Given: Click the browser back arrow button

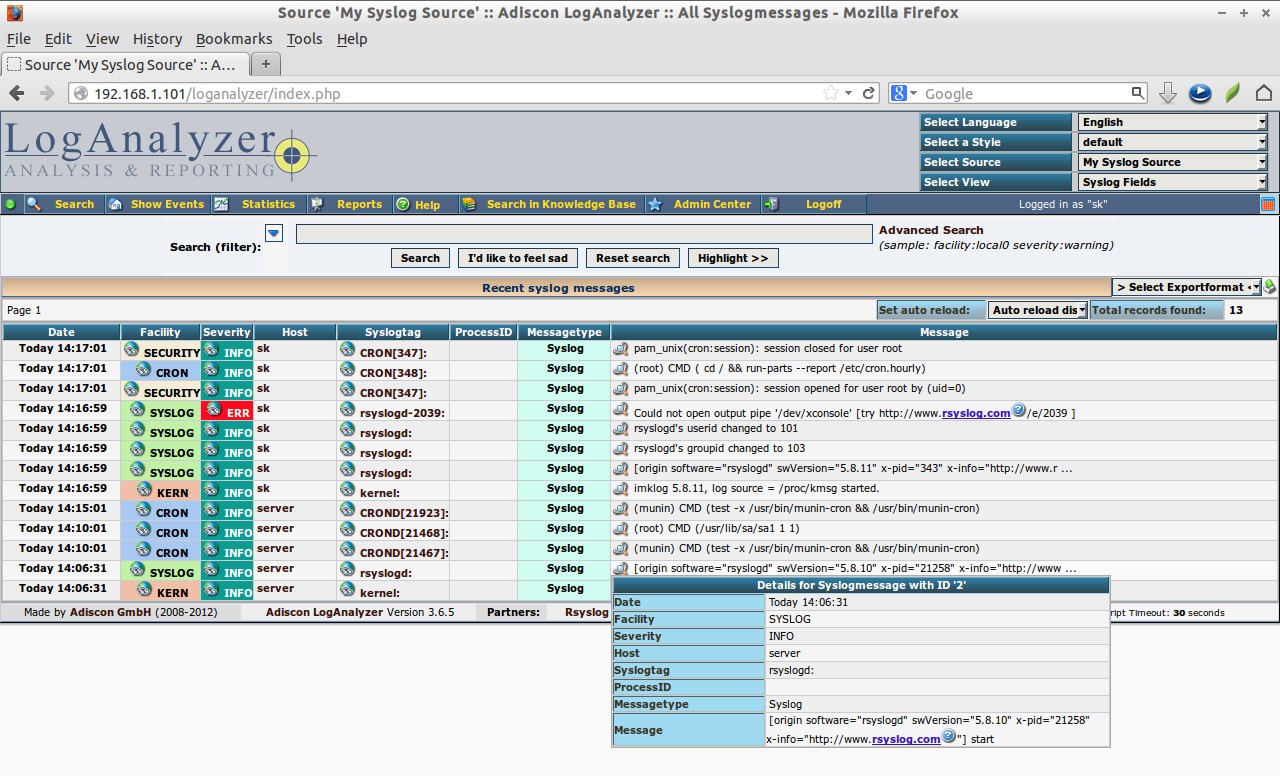Looking at the screenshot, I should (17, 93).
